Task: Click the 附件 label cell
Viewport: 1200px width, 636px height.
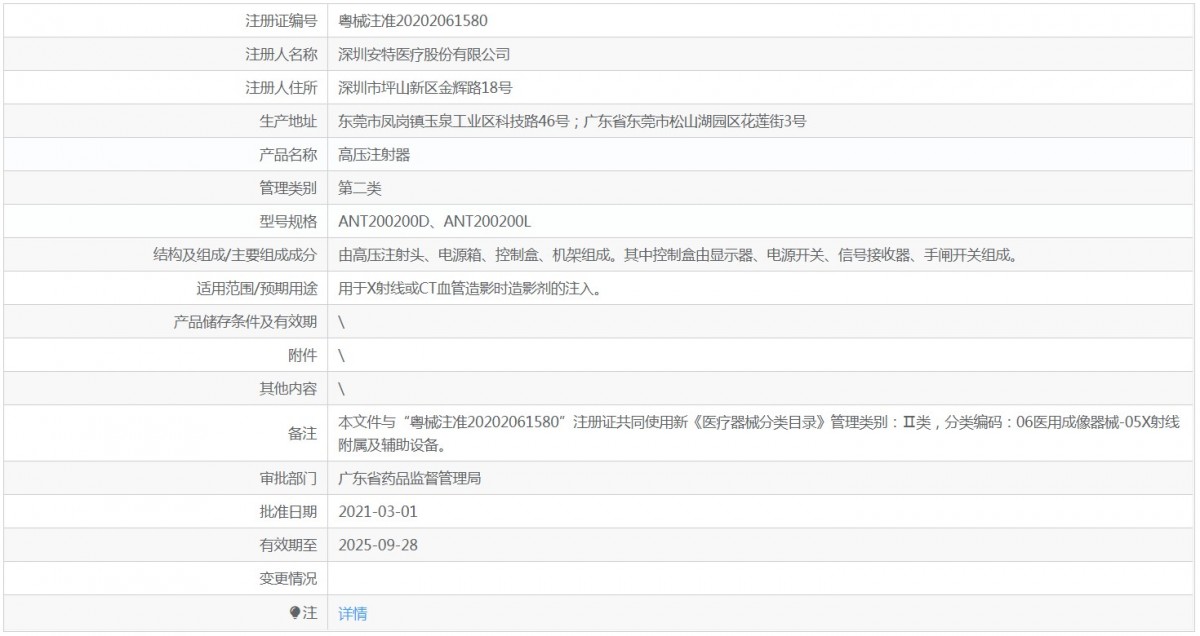Action: (164, 355)
